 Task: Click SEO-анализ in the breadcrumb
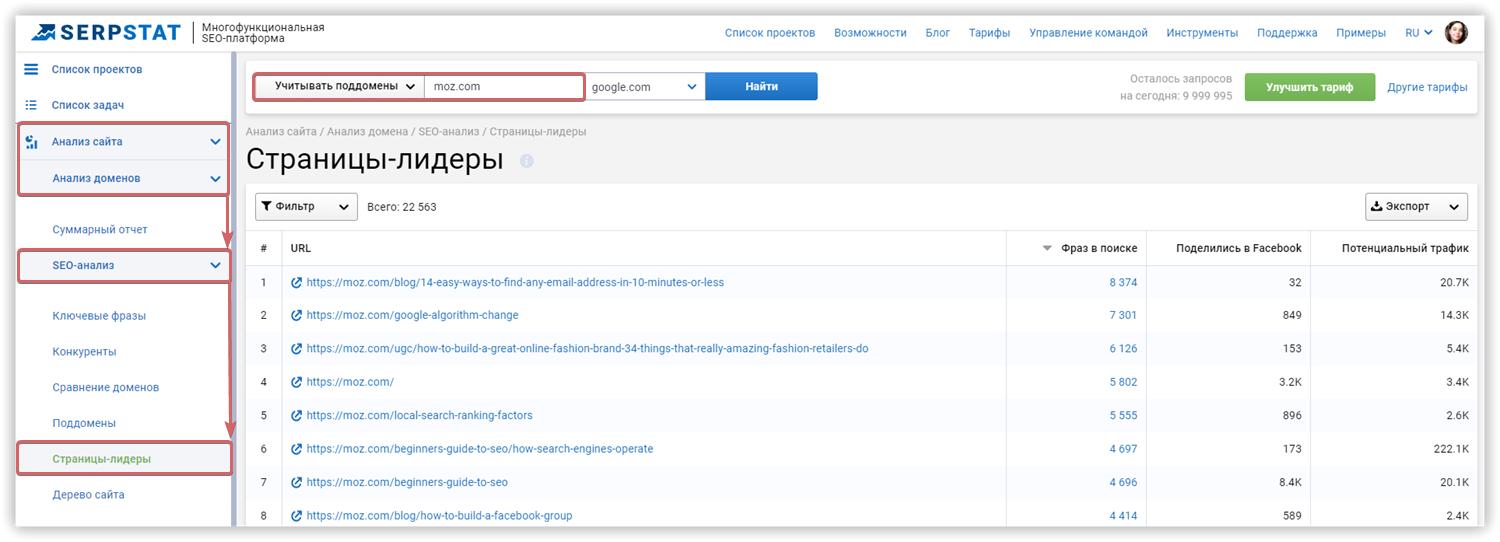(449, 132)
